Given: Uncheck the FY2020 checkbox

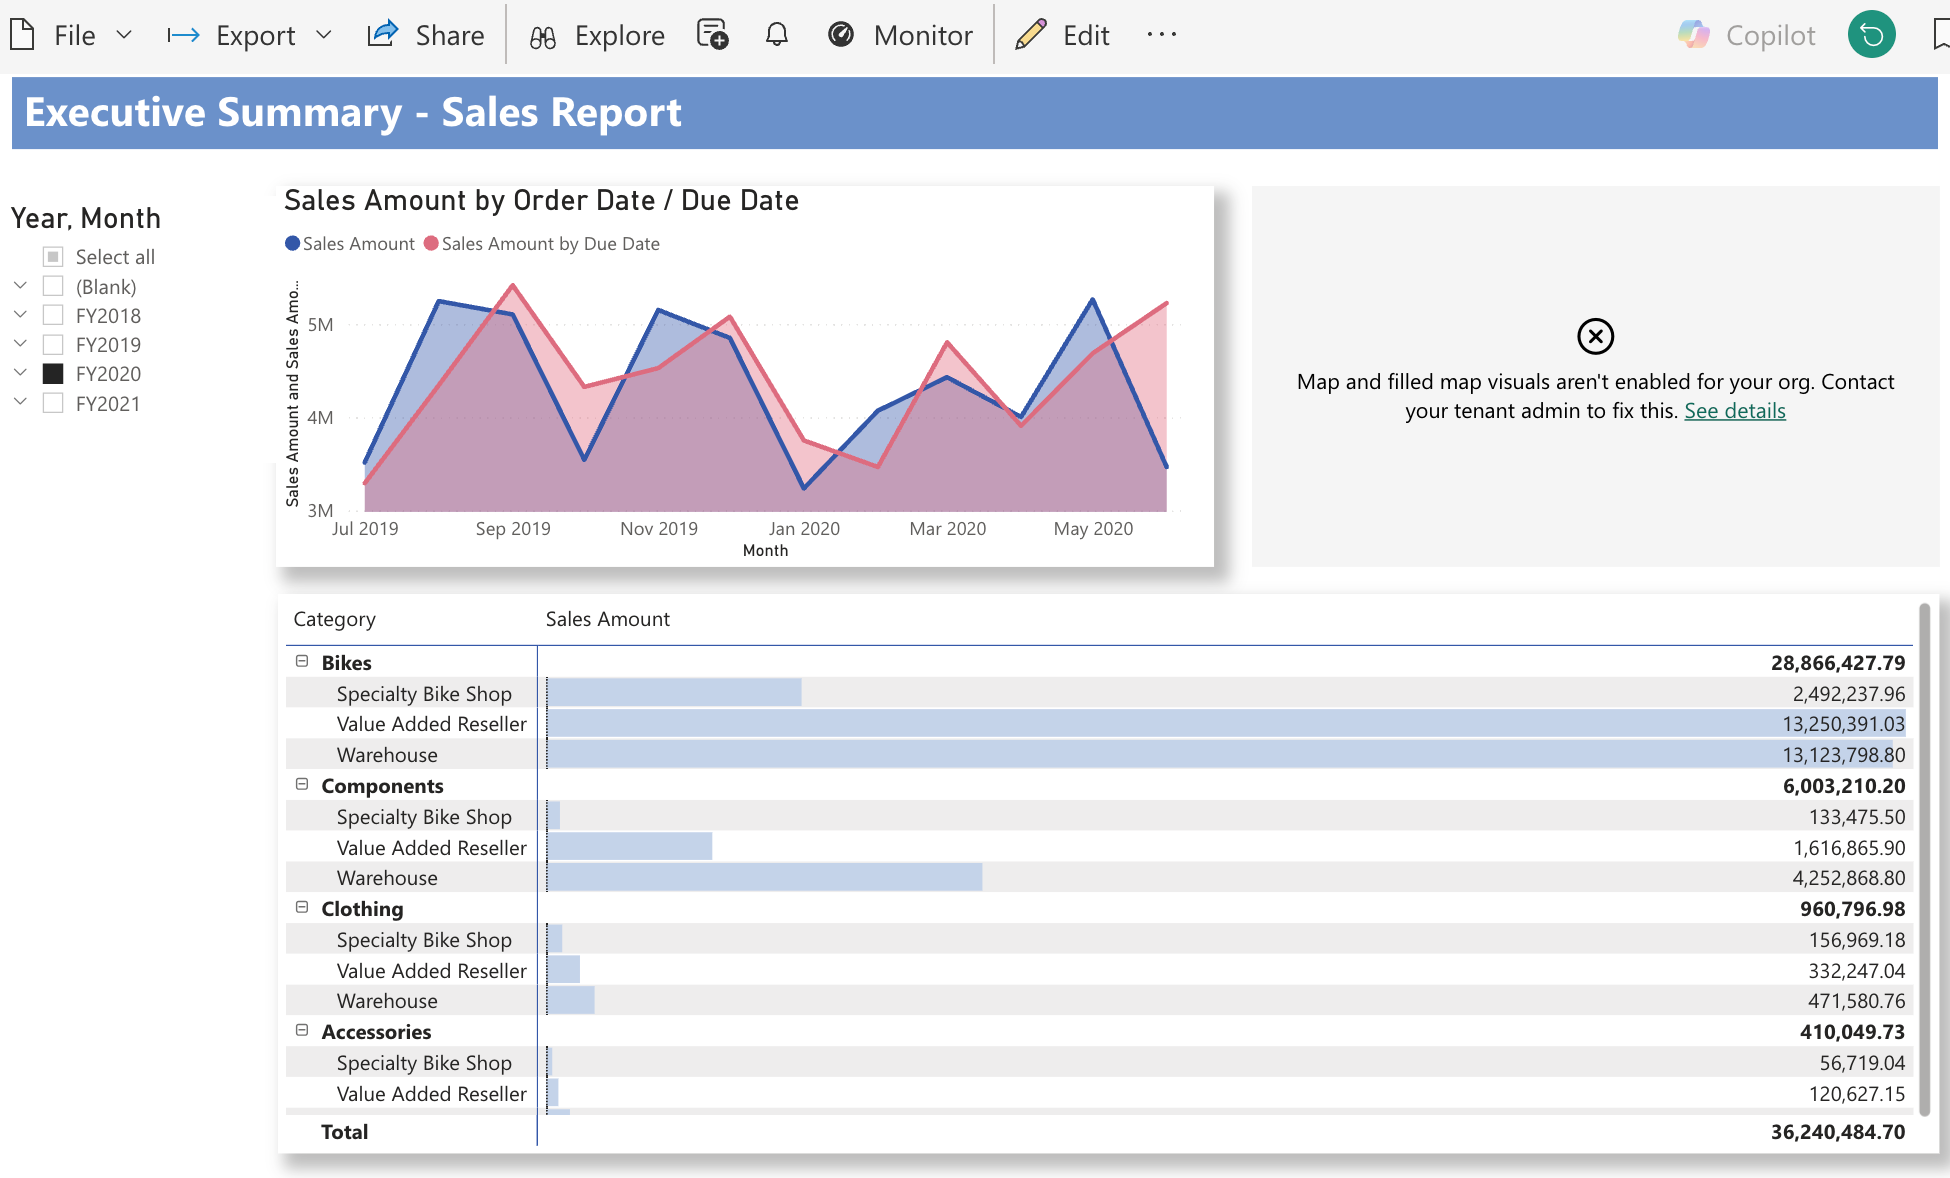Looking at the screenshot, I should click(x=54, y=374).
